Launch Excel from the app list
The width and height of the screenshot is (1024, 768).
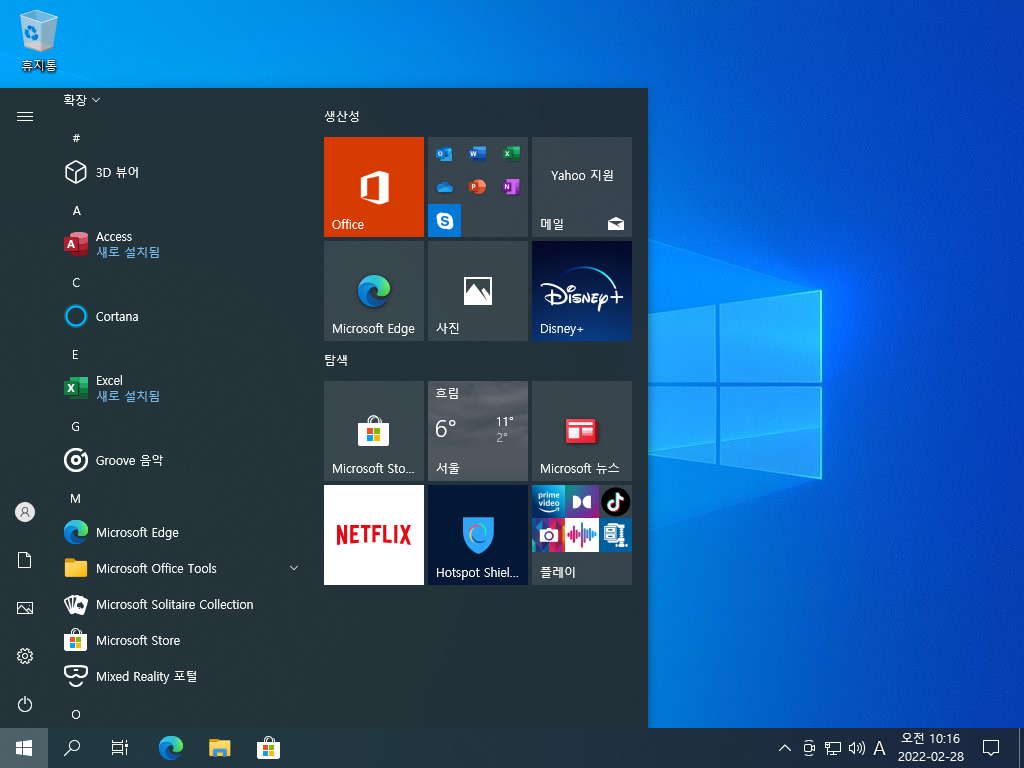pos(183,388)
